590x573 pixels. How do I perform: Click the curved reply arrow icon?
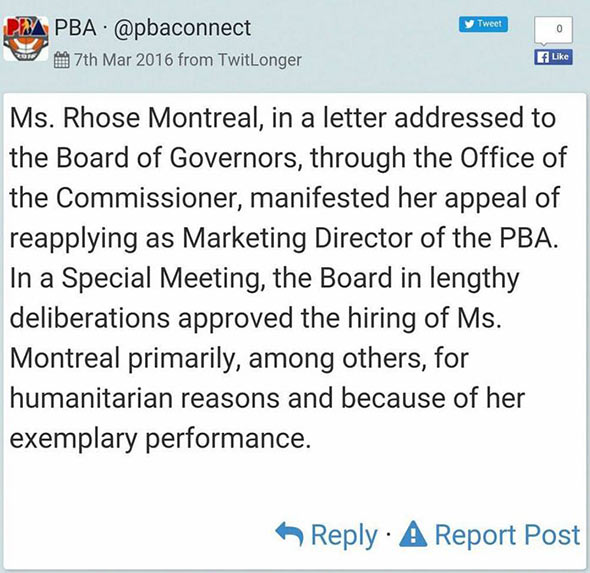click(x=289, y=533)
